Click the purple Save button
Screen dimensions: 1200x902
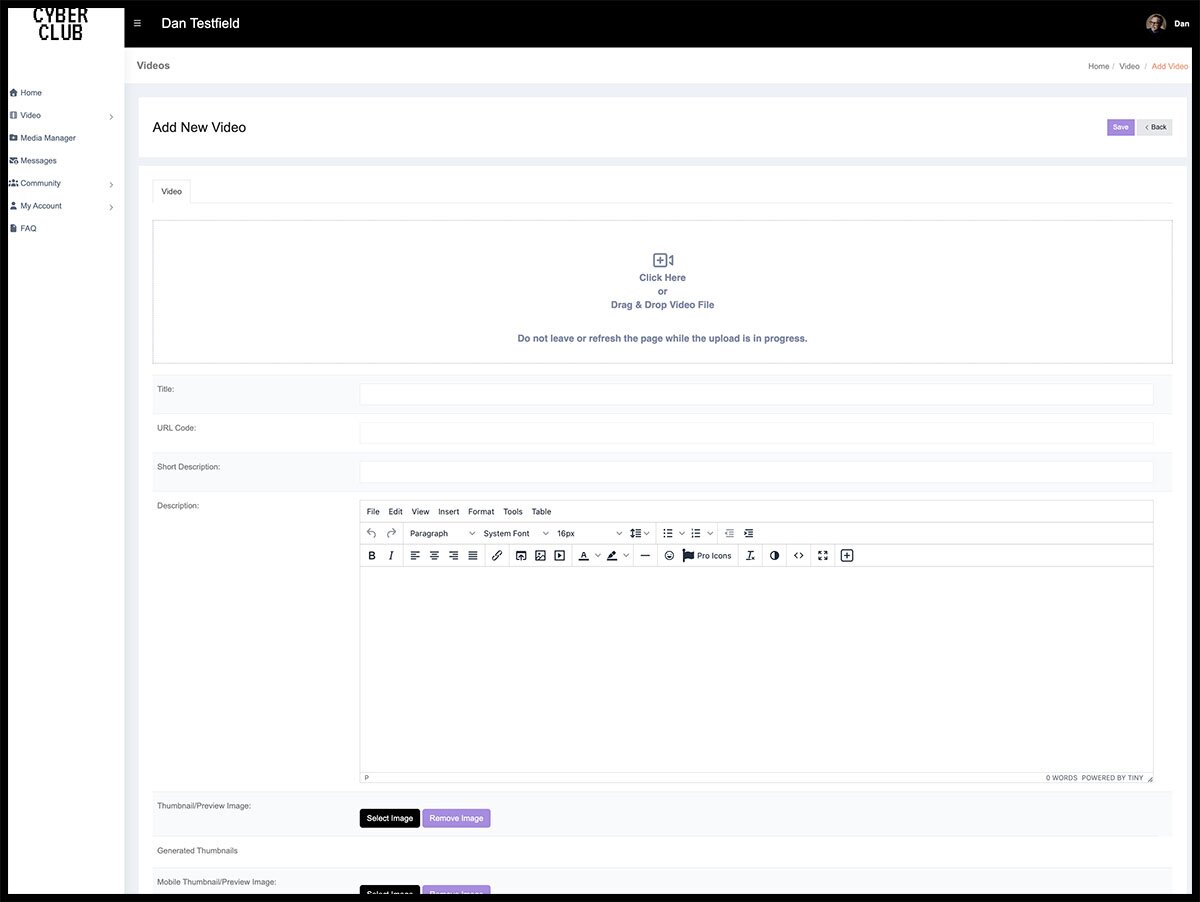(x=1120, y=127)
